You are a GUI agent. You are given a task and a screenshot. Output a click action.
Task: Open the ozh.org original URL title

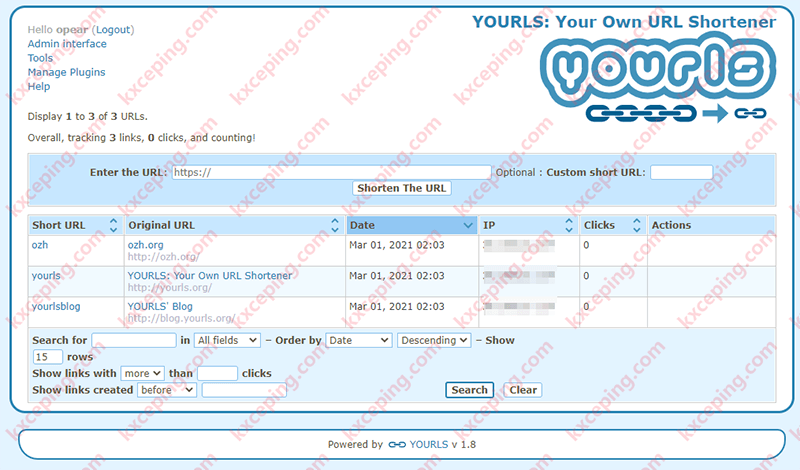[145, 245]
